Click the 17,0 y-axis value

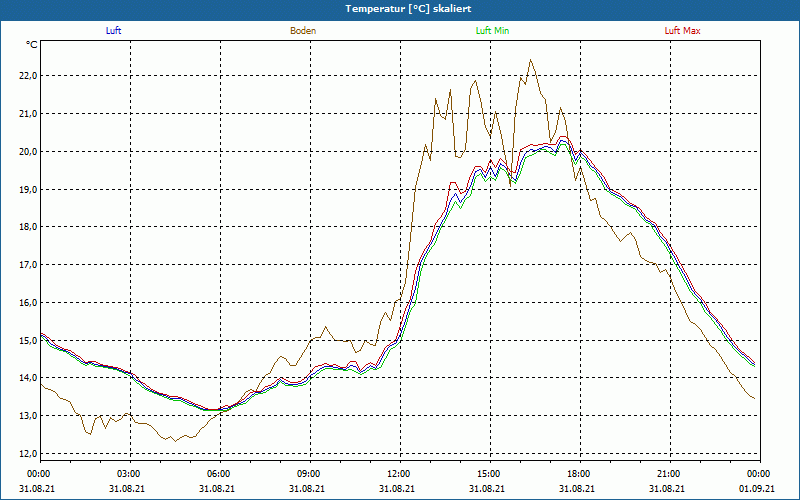[29, 264]
